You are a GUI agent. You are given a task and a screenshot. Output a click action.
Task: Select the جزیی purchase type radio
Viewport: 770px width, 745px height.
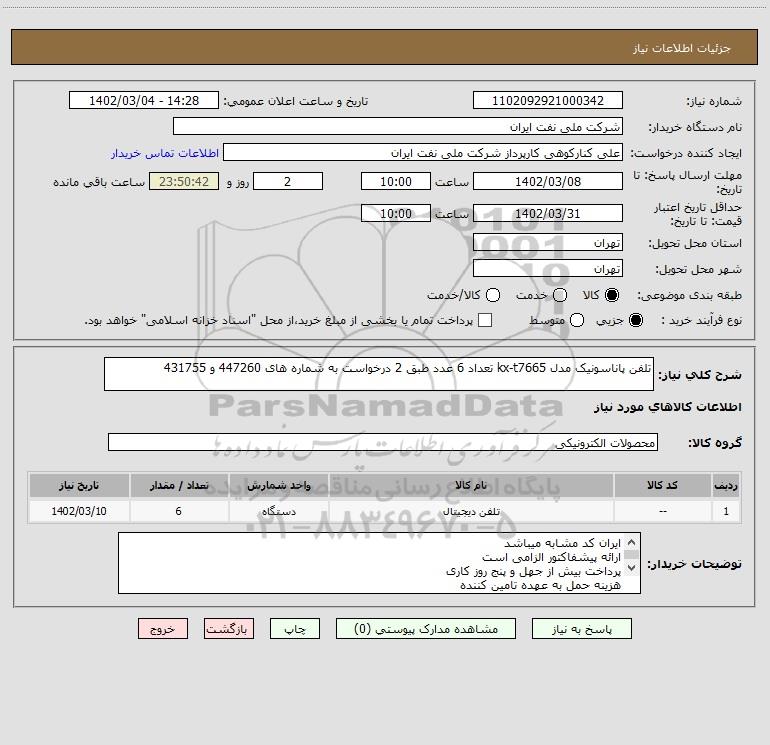click(635, 321)
